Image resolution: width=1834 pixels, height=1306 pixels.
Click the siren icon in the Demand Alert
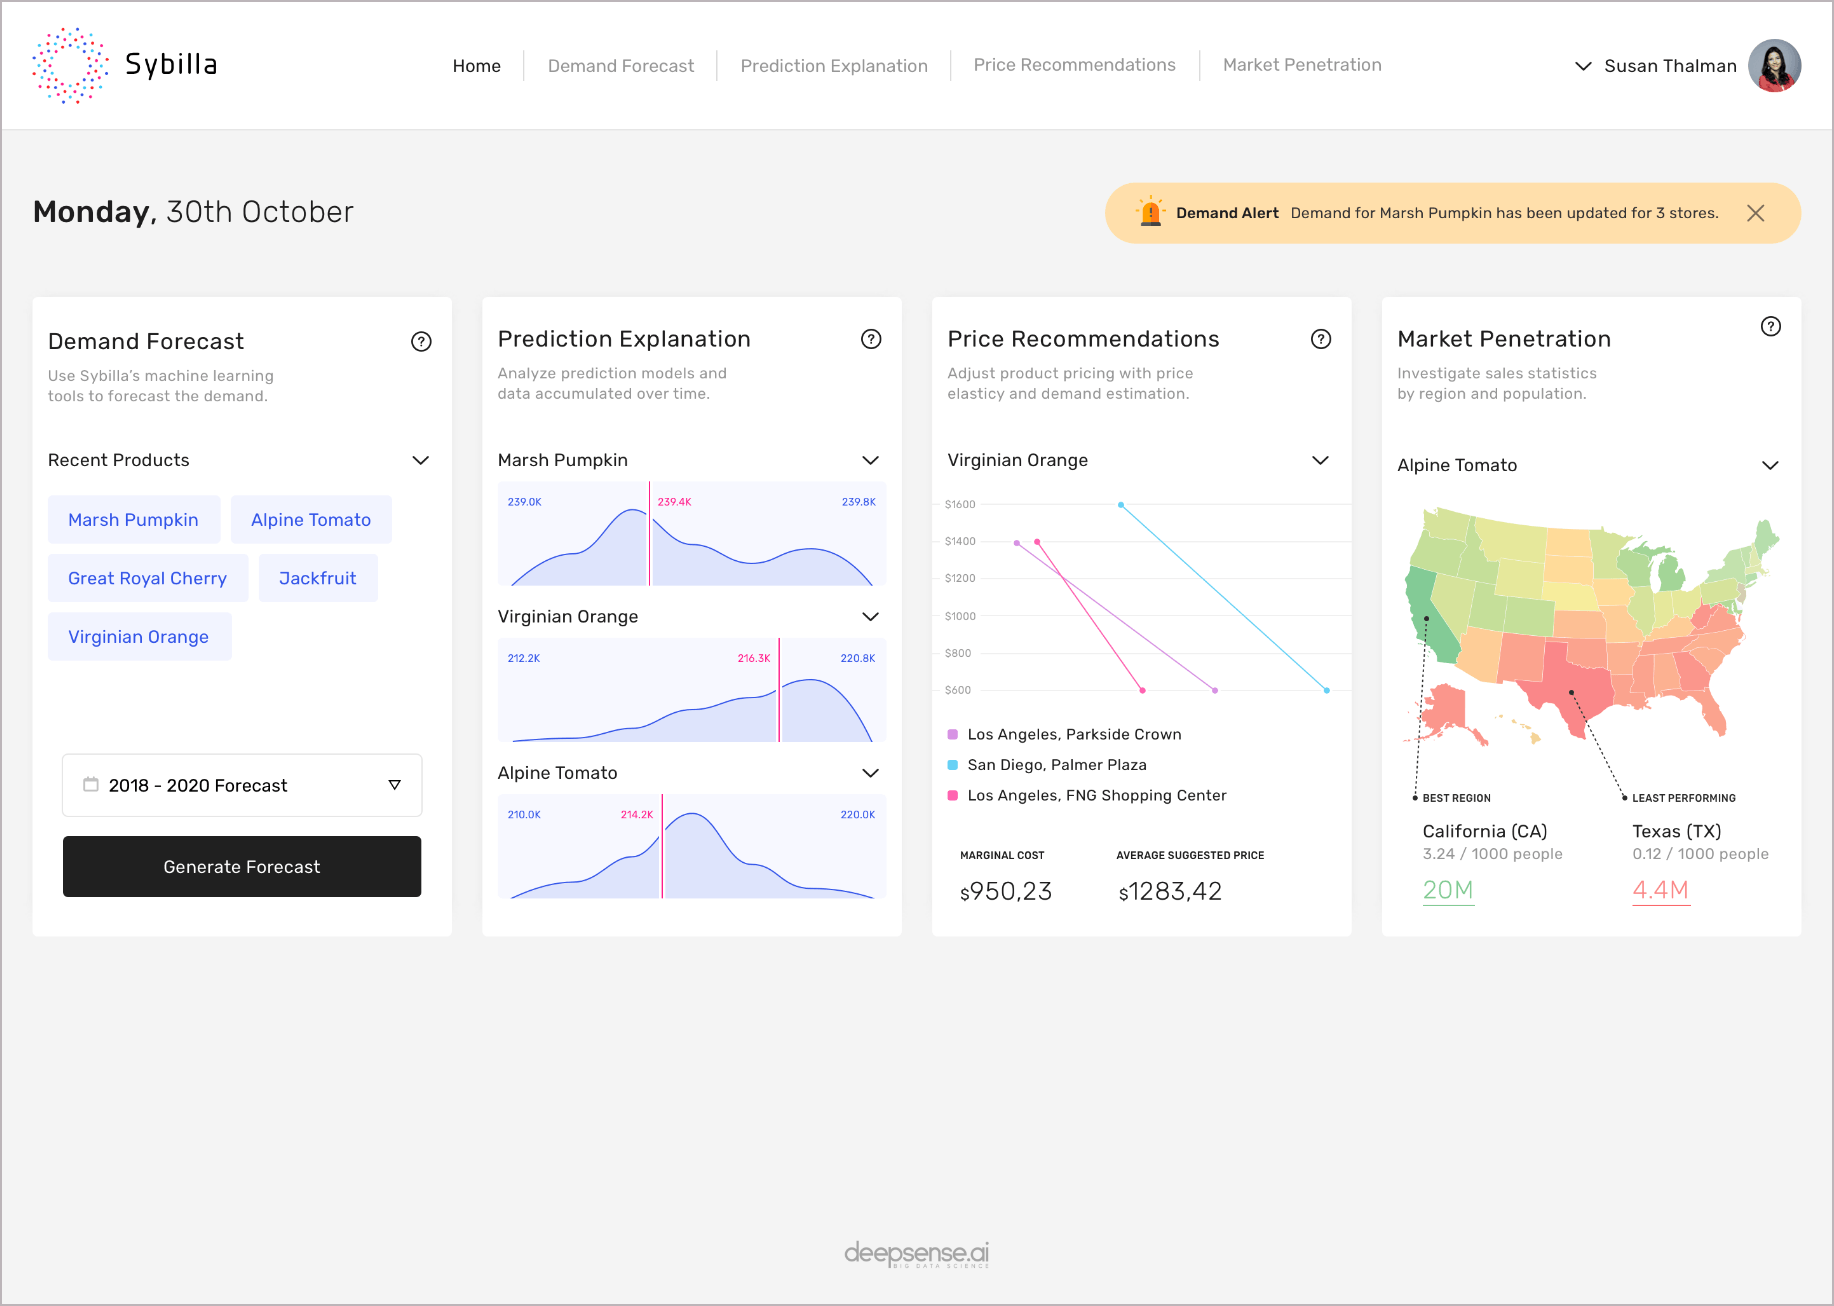tap(1151, 212)
